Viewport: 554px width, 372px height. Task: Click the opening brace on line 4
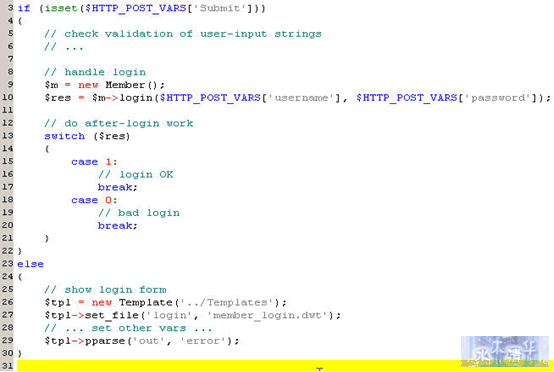click(20, 21)
